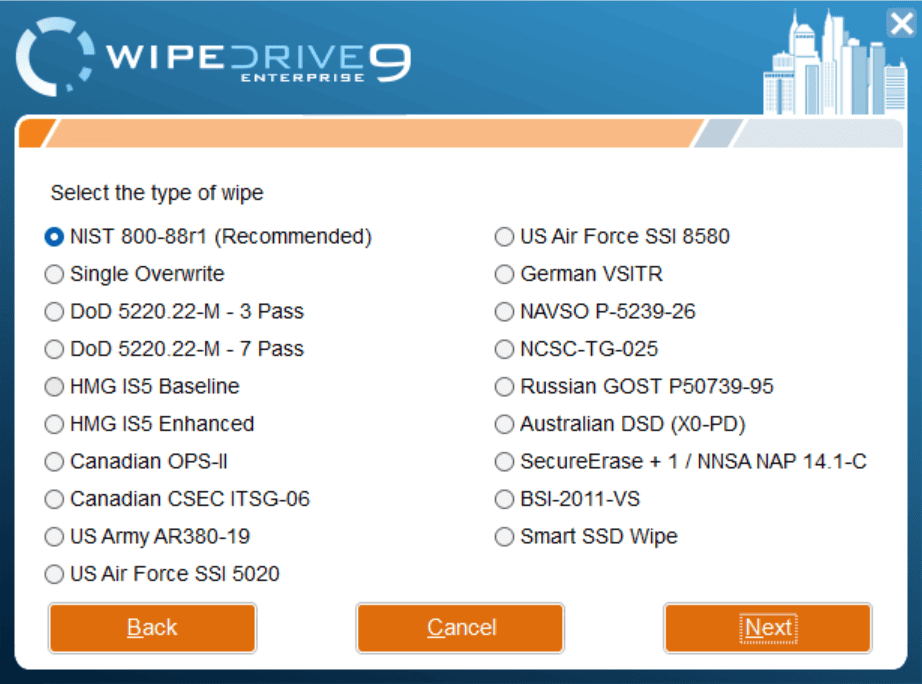922x684 pixels.
Task: Click the WipeDrive 9 Enterprise logo
Action: click(213, 57)
